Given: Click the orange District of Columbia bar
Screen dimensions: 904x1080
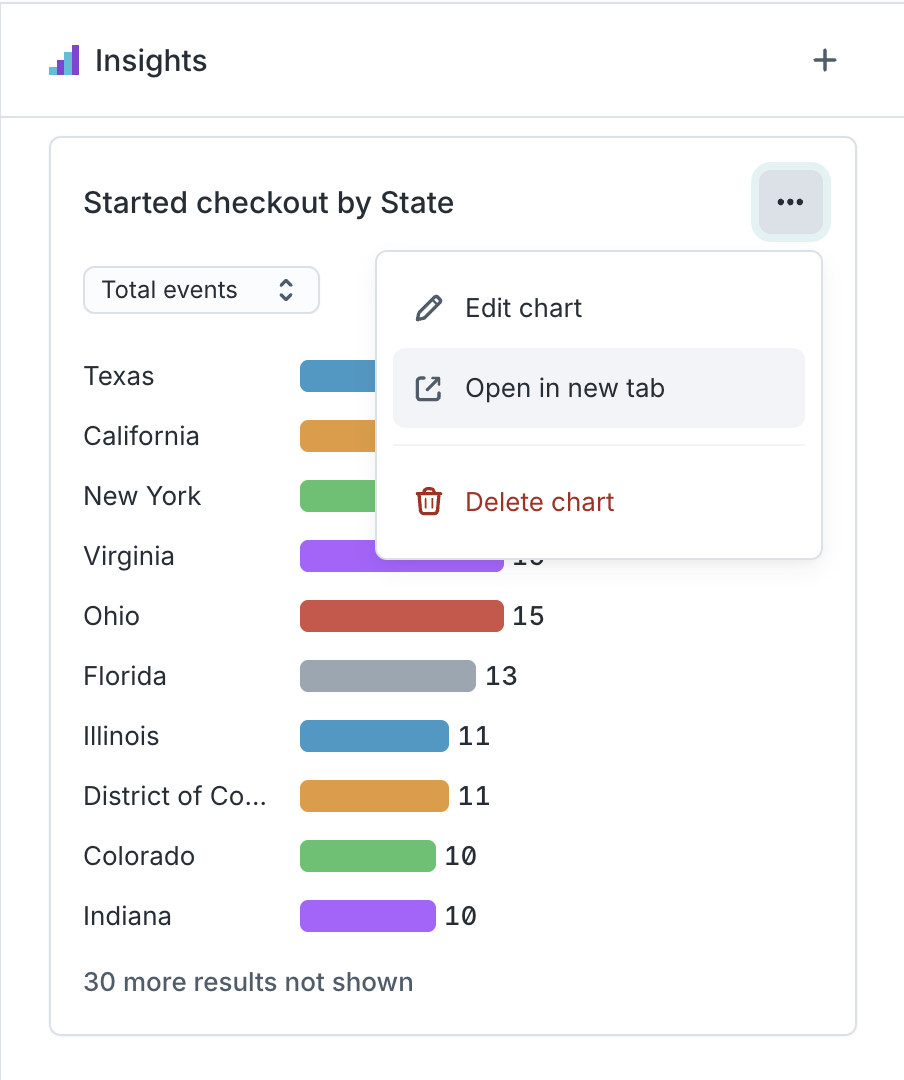Looking at the screenshot, I should click(x=374, y=796).
